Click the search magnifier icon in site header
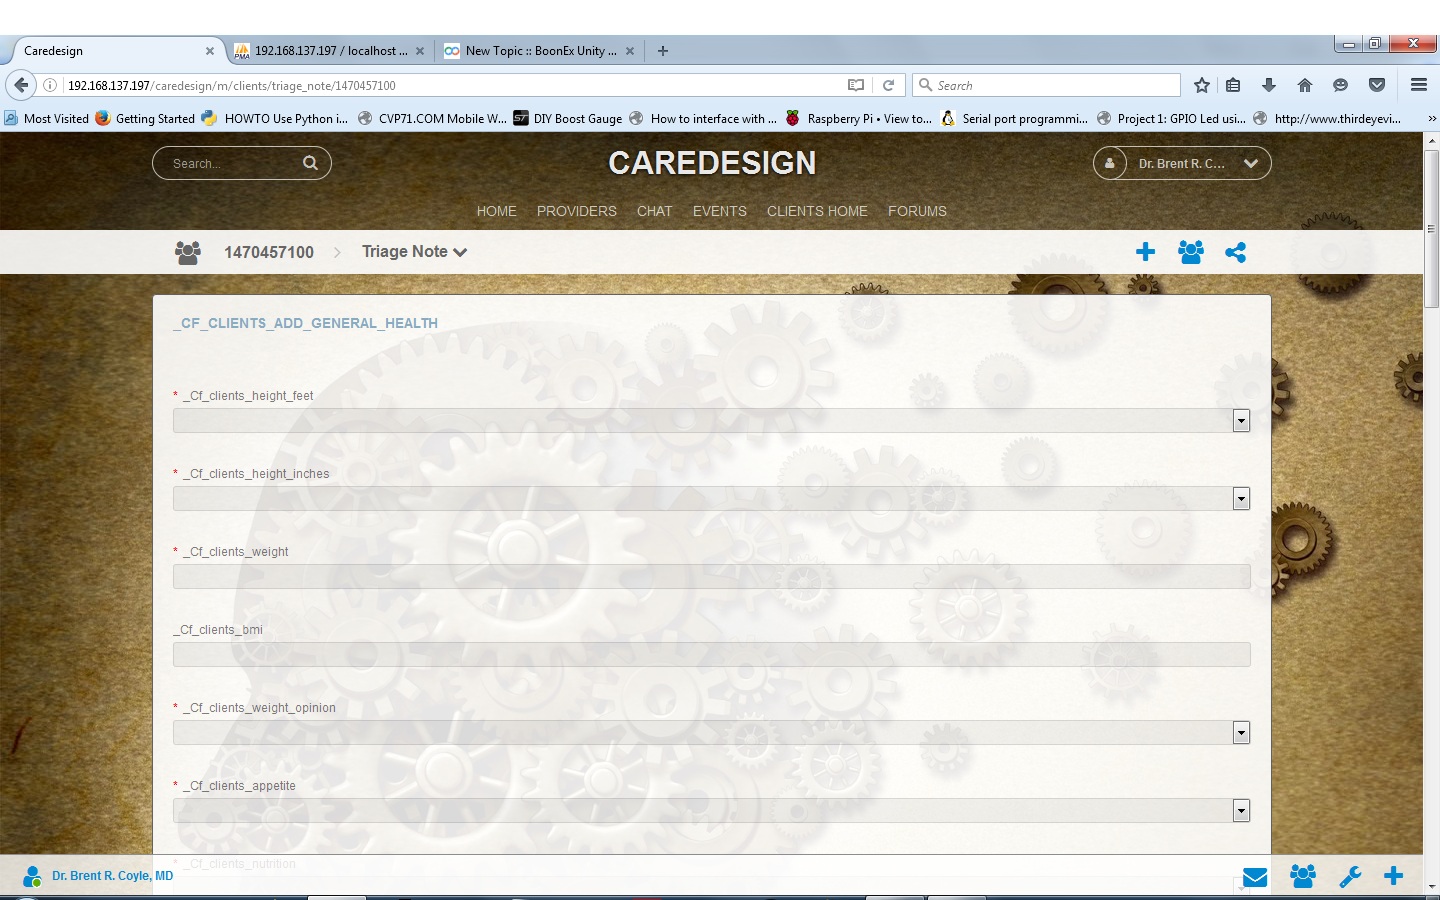Image resolution: width=1440 pixels, height=900 pixels. 310,163
